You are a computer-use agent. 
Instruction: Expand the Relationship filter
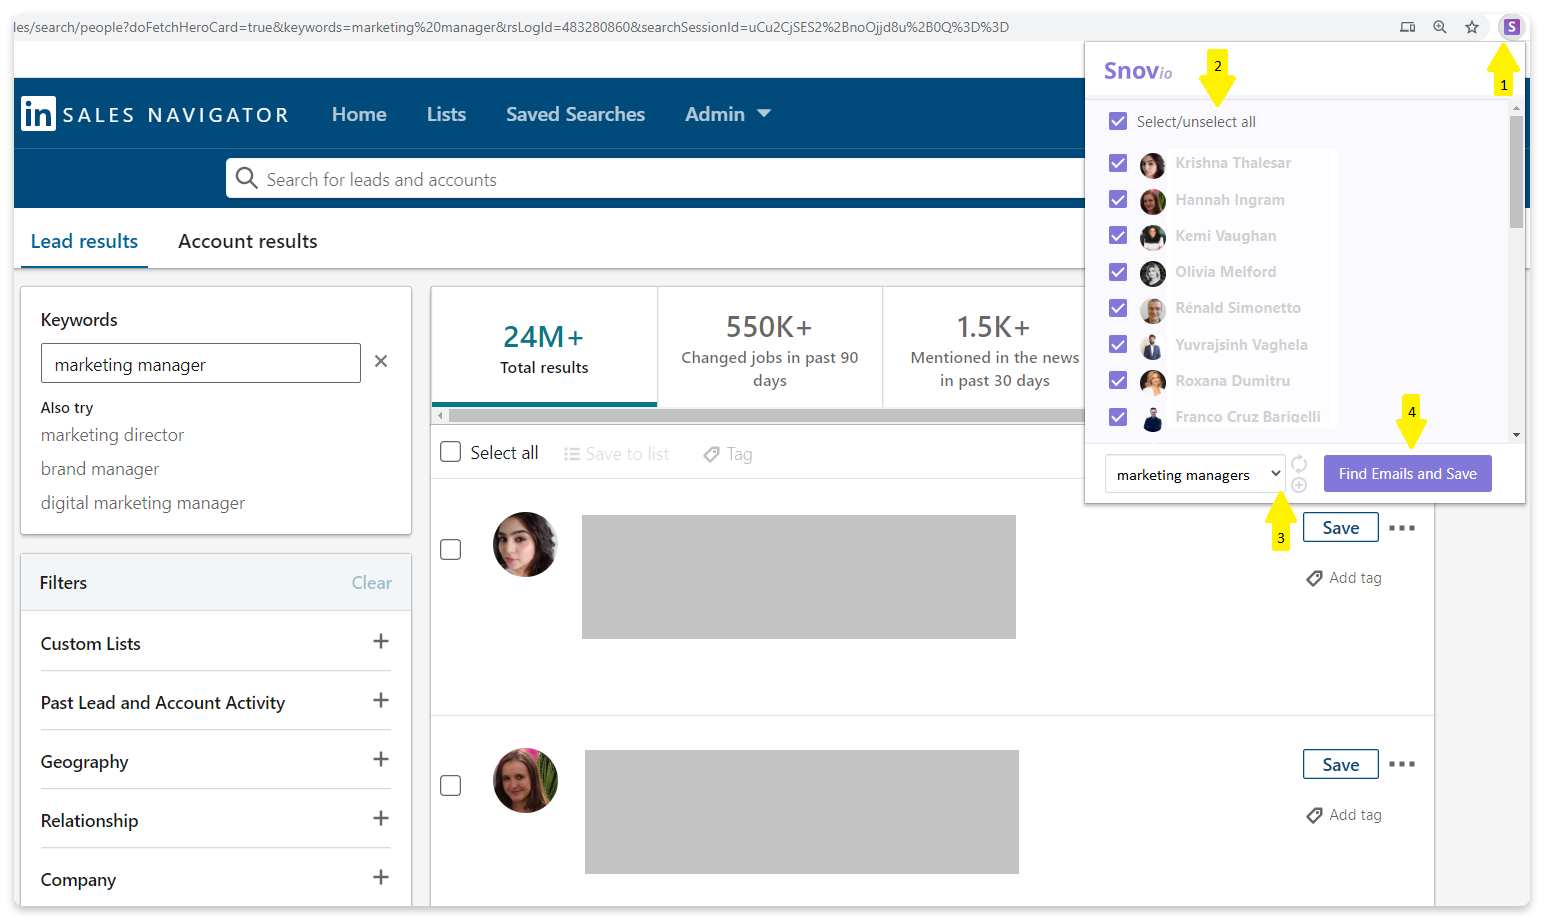[x=381, y=818]
